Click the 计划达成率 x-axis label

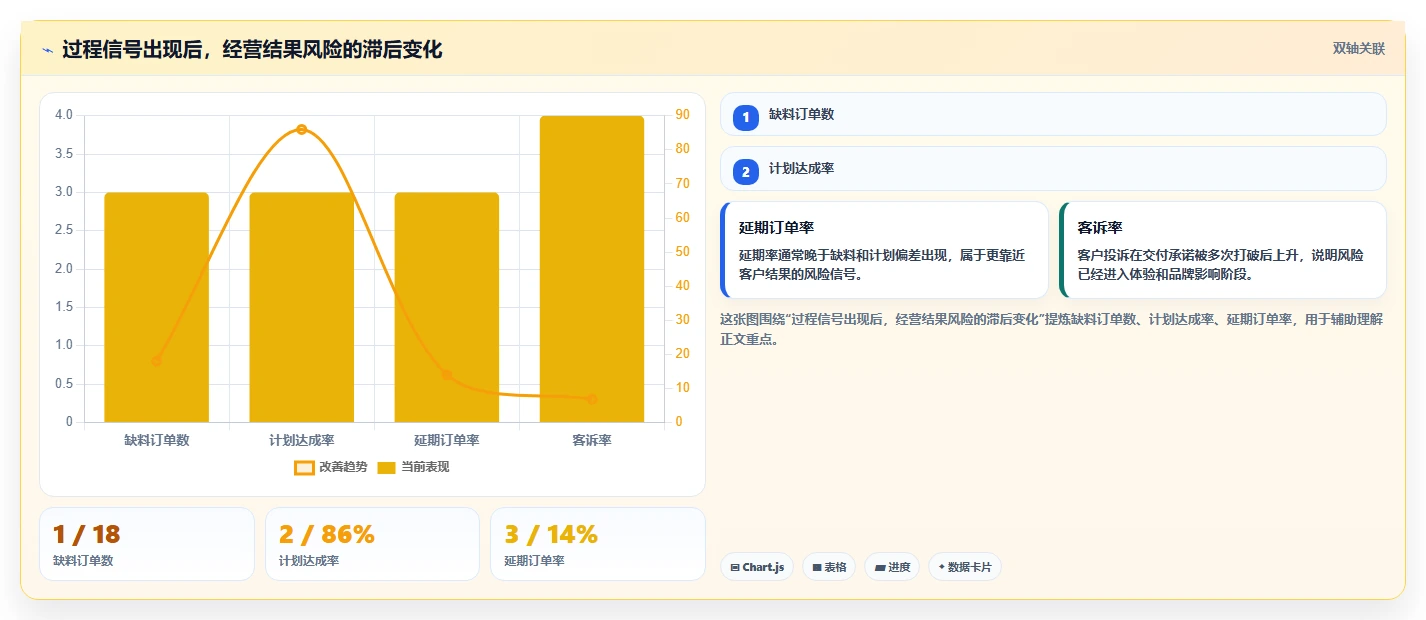point(302,440)
